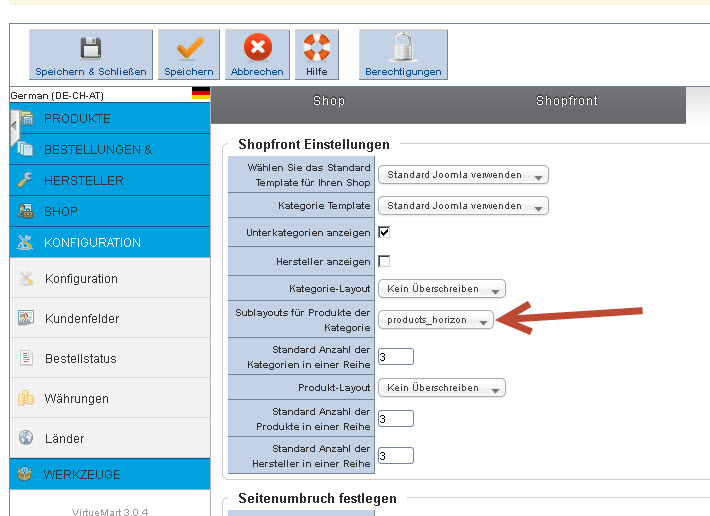Click the Währungen coins icon in sidebar
This screenshot has height=516, width=710.
[x=27, y=398]
